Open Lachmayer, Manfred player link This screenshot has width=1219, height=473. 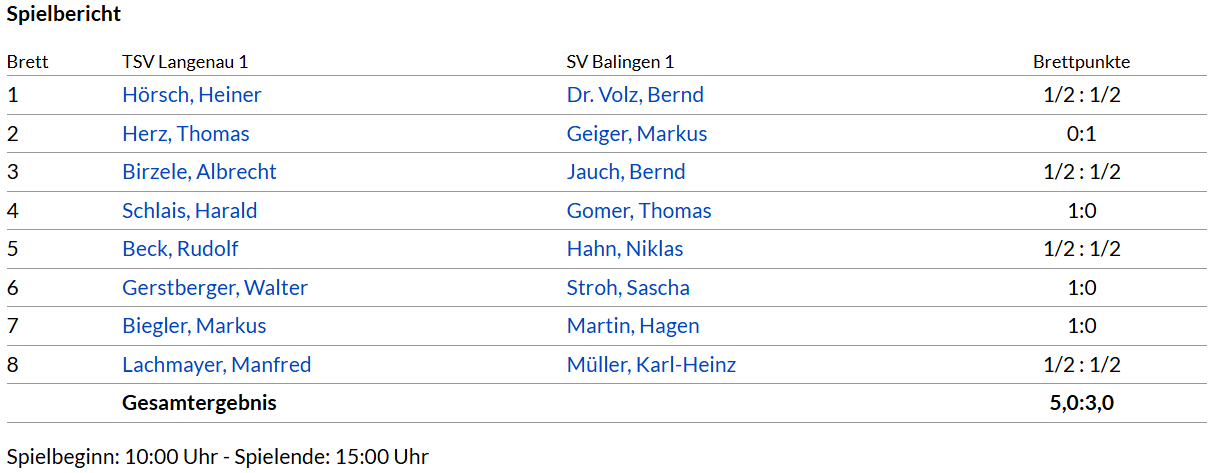click(x=216, y=365)
